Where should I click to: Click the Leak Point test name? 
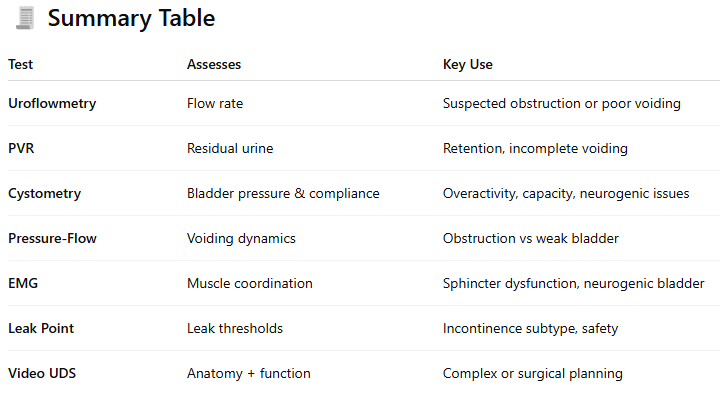(41, 328)
